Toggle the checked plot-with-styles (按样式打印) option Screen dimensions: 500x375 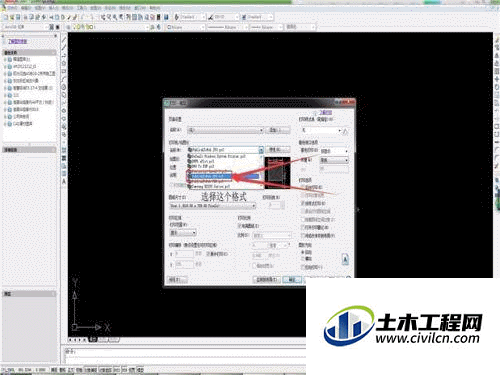(x=303, y=203)
